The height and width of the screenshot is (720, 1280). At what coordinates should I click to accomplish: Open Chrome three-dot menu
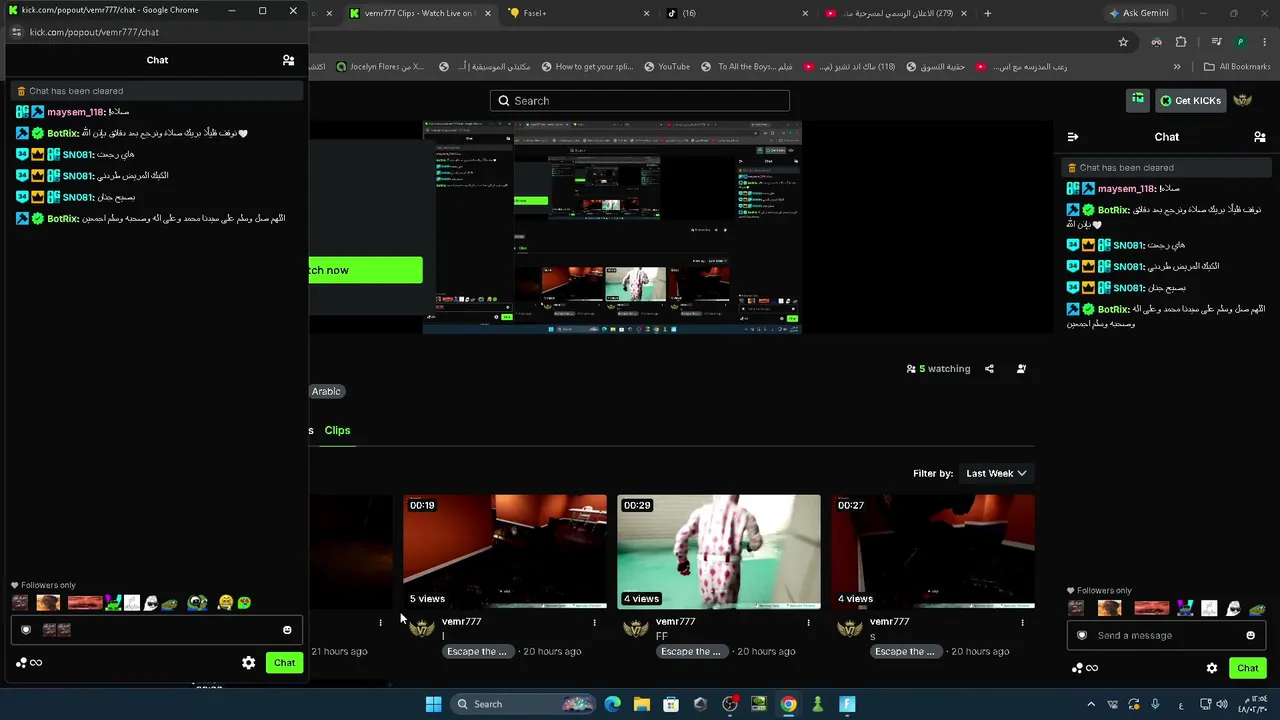1265,42
